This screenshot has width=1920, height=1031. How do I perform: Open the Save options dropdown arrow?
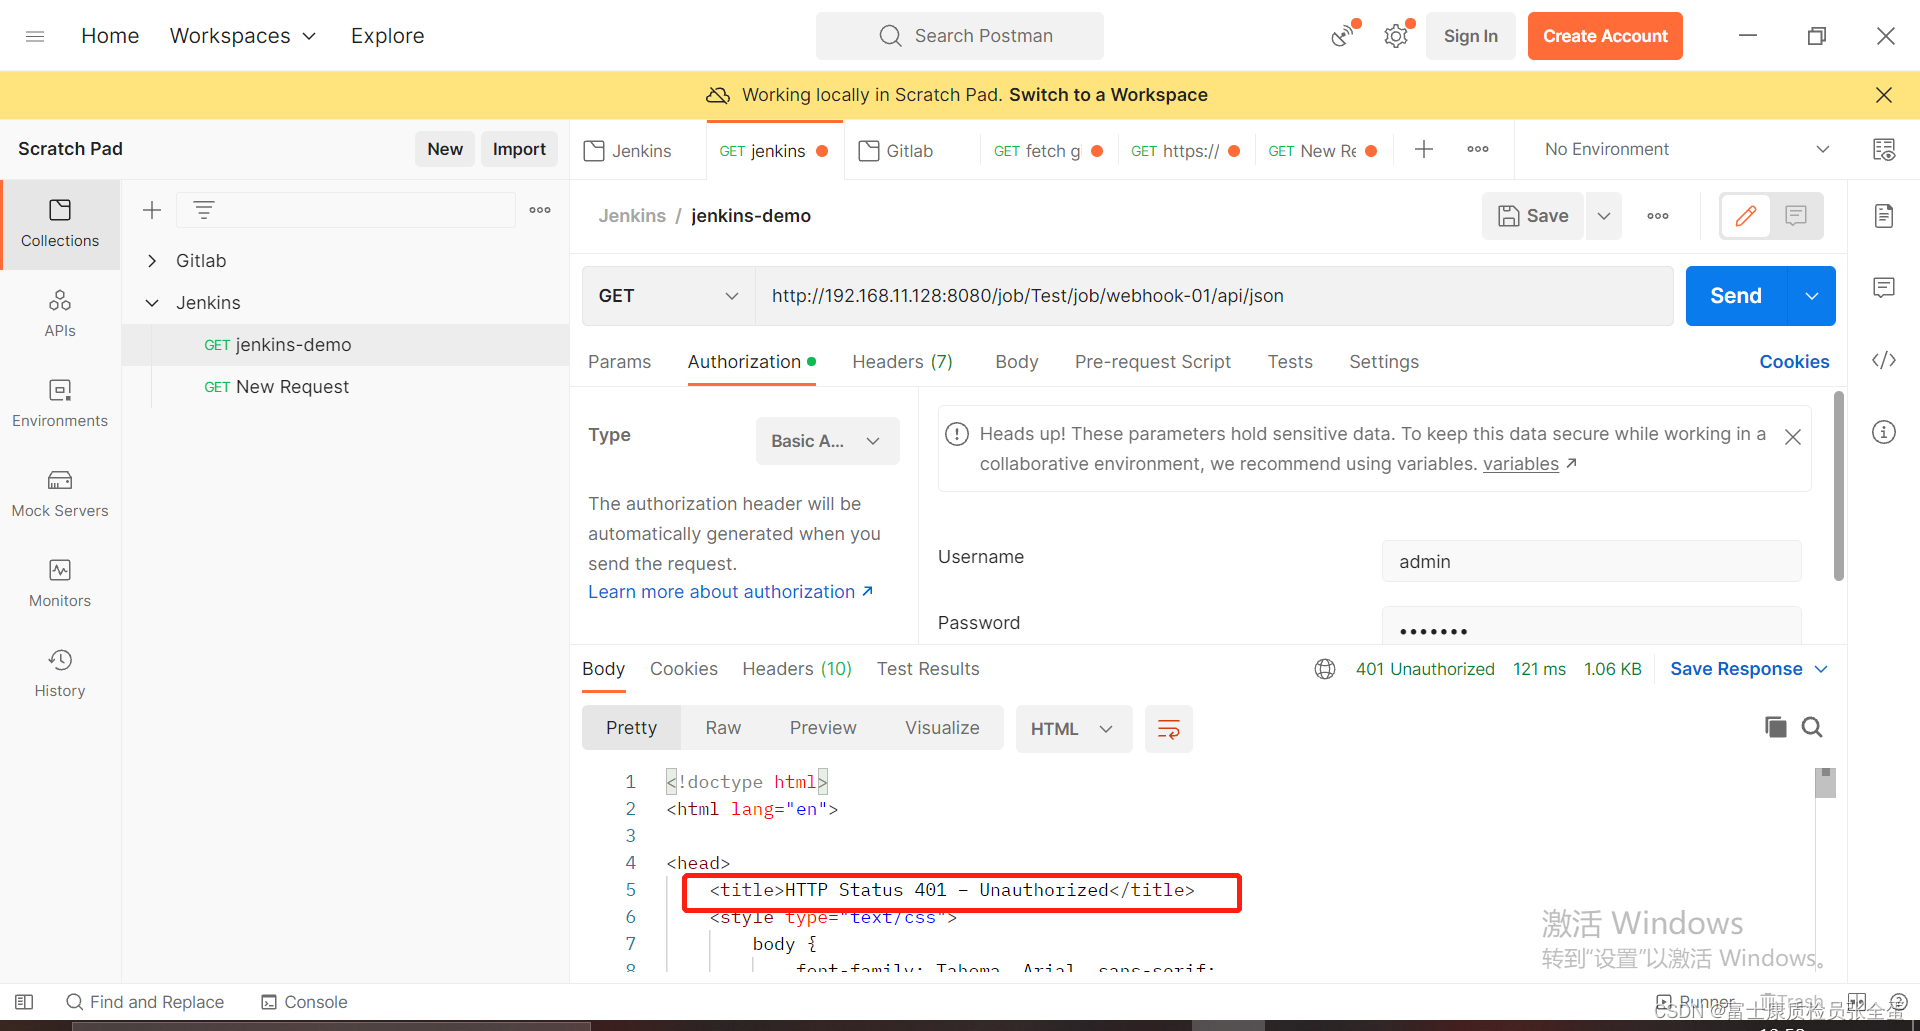pos(1604,216)
